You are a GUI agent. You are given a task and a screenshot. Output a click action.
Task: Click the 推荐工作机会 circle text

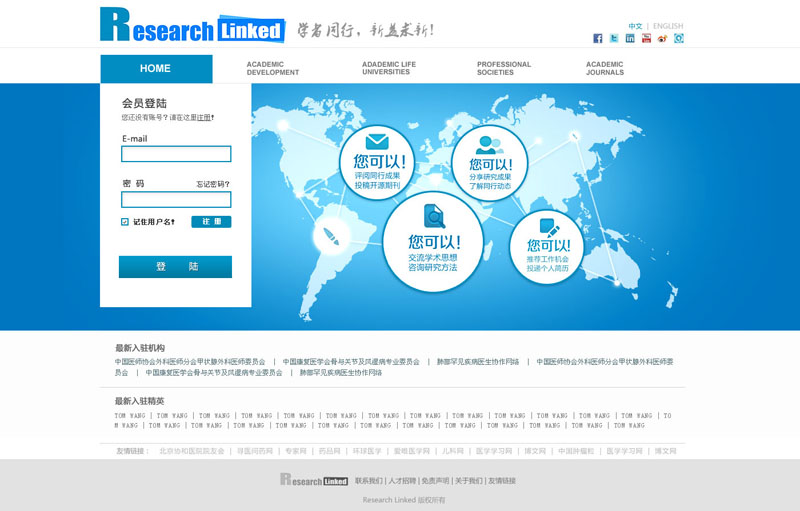pos(548,259)
